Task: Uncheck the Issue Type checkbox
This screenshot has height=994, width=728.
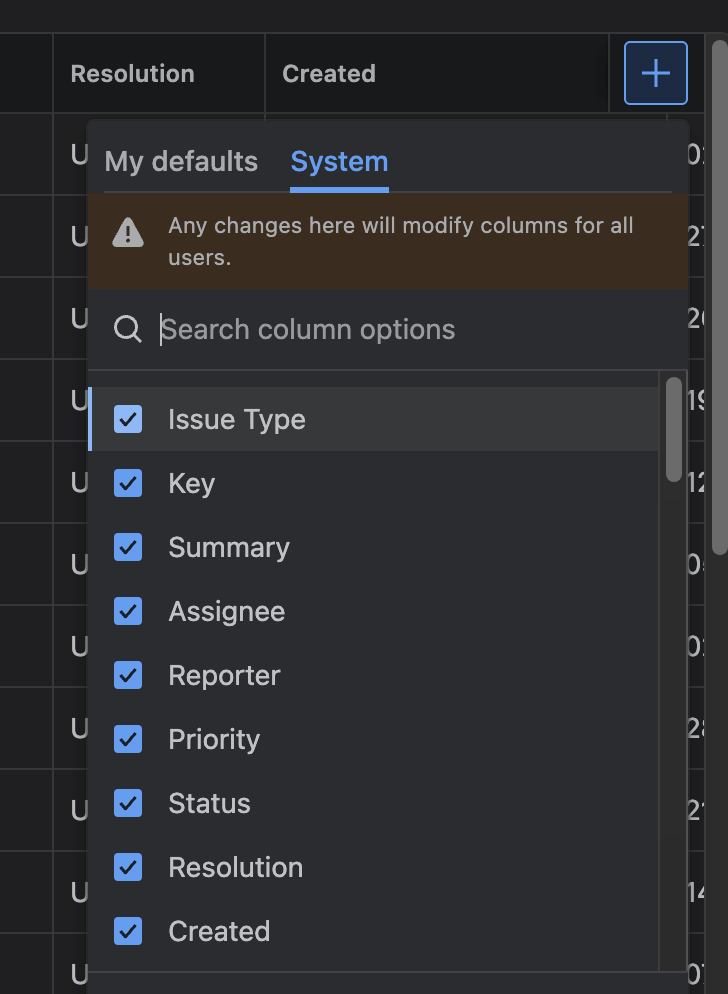Action: coord(128,419)
